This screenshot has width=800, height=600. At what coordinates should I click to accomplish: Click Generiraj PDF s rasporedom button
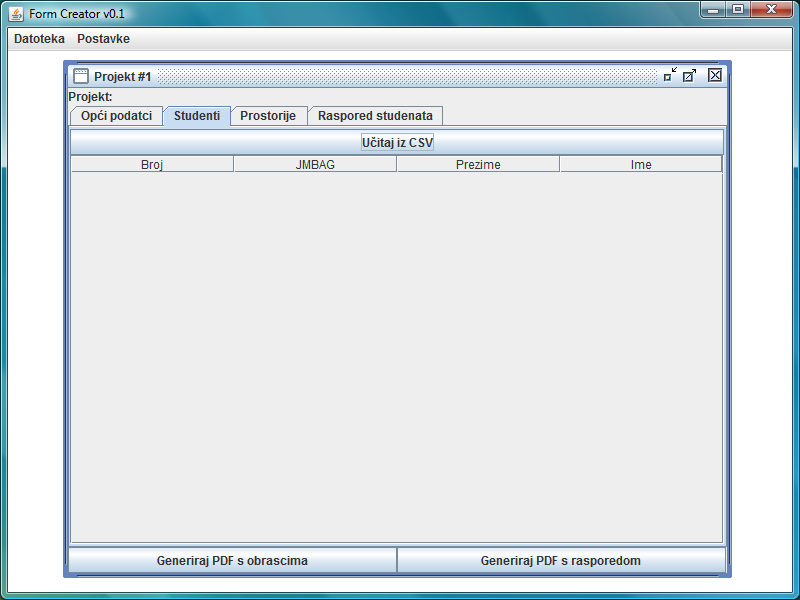560,561
